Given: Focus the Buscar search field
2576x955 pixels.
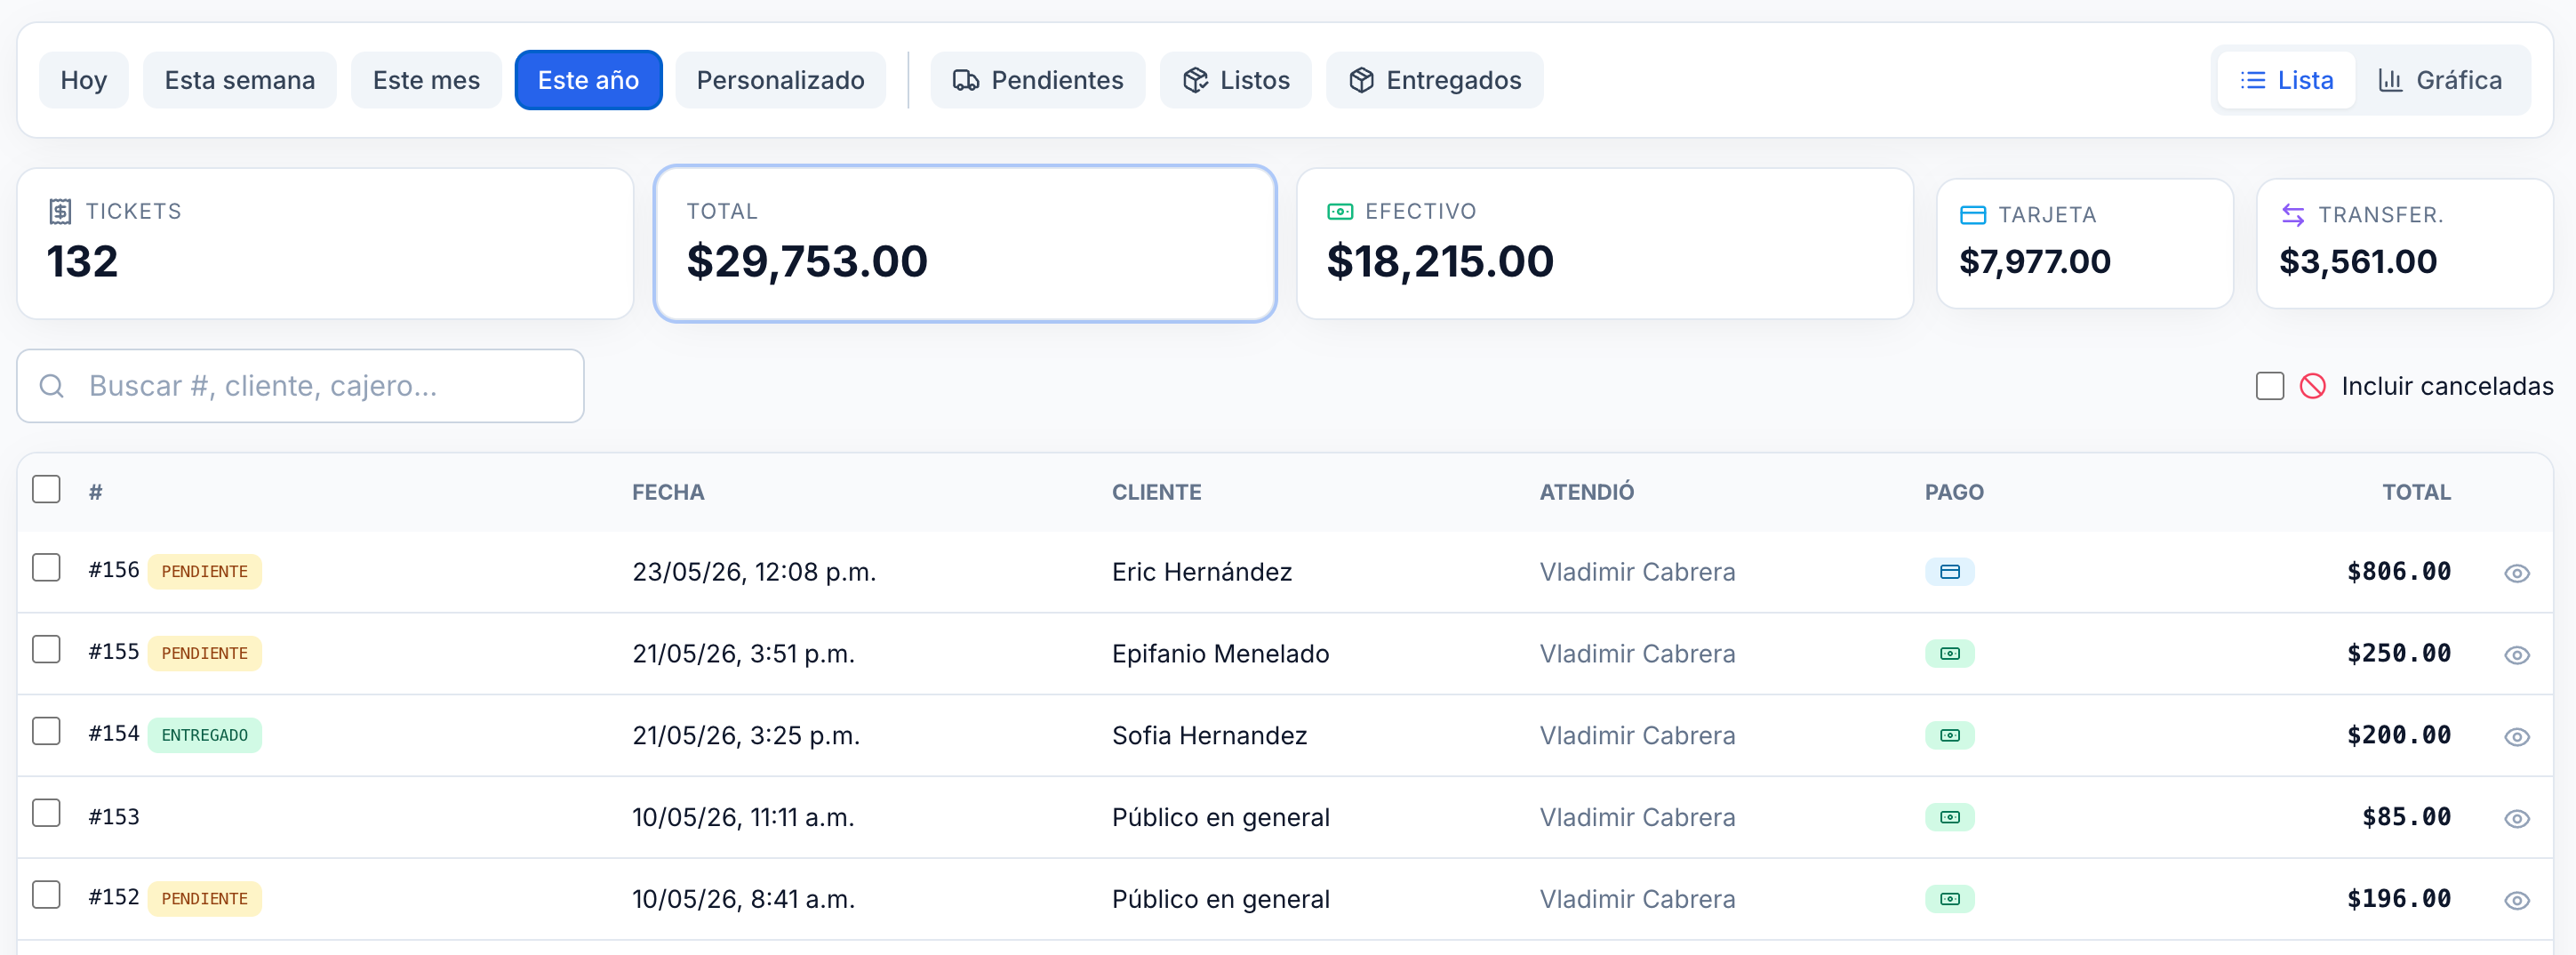Looking at the screenshot, I should coord(300,386).
